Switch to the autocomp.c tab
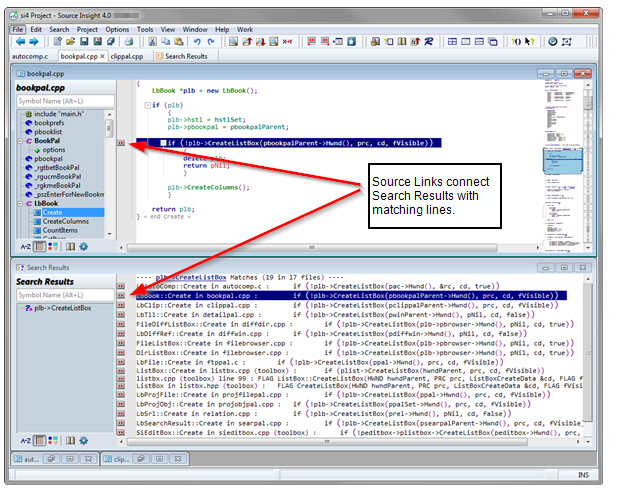Screen dimensions: 621x494 (30, 56)
